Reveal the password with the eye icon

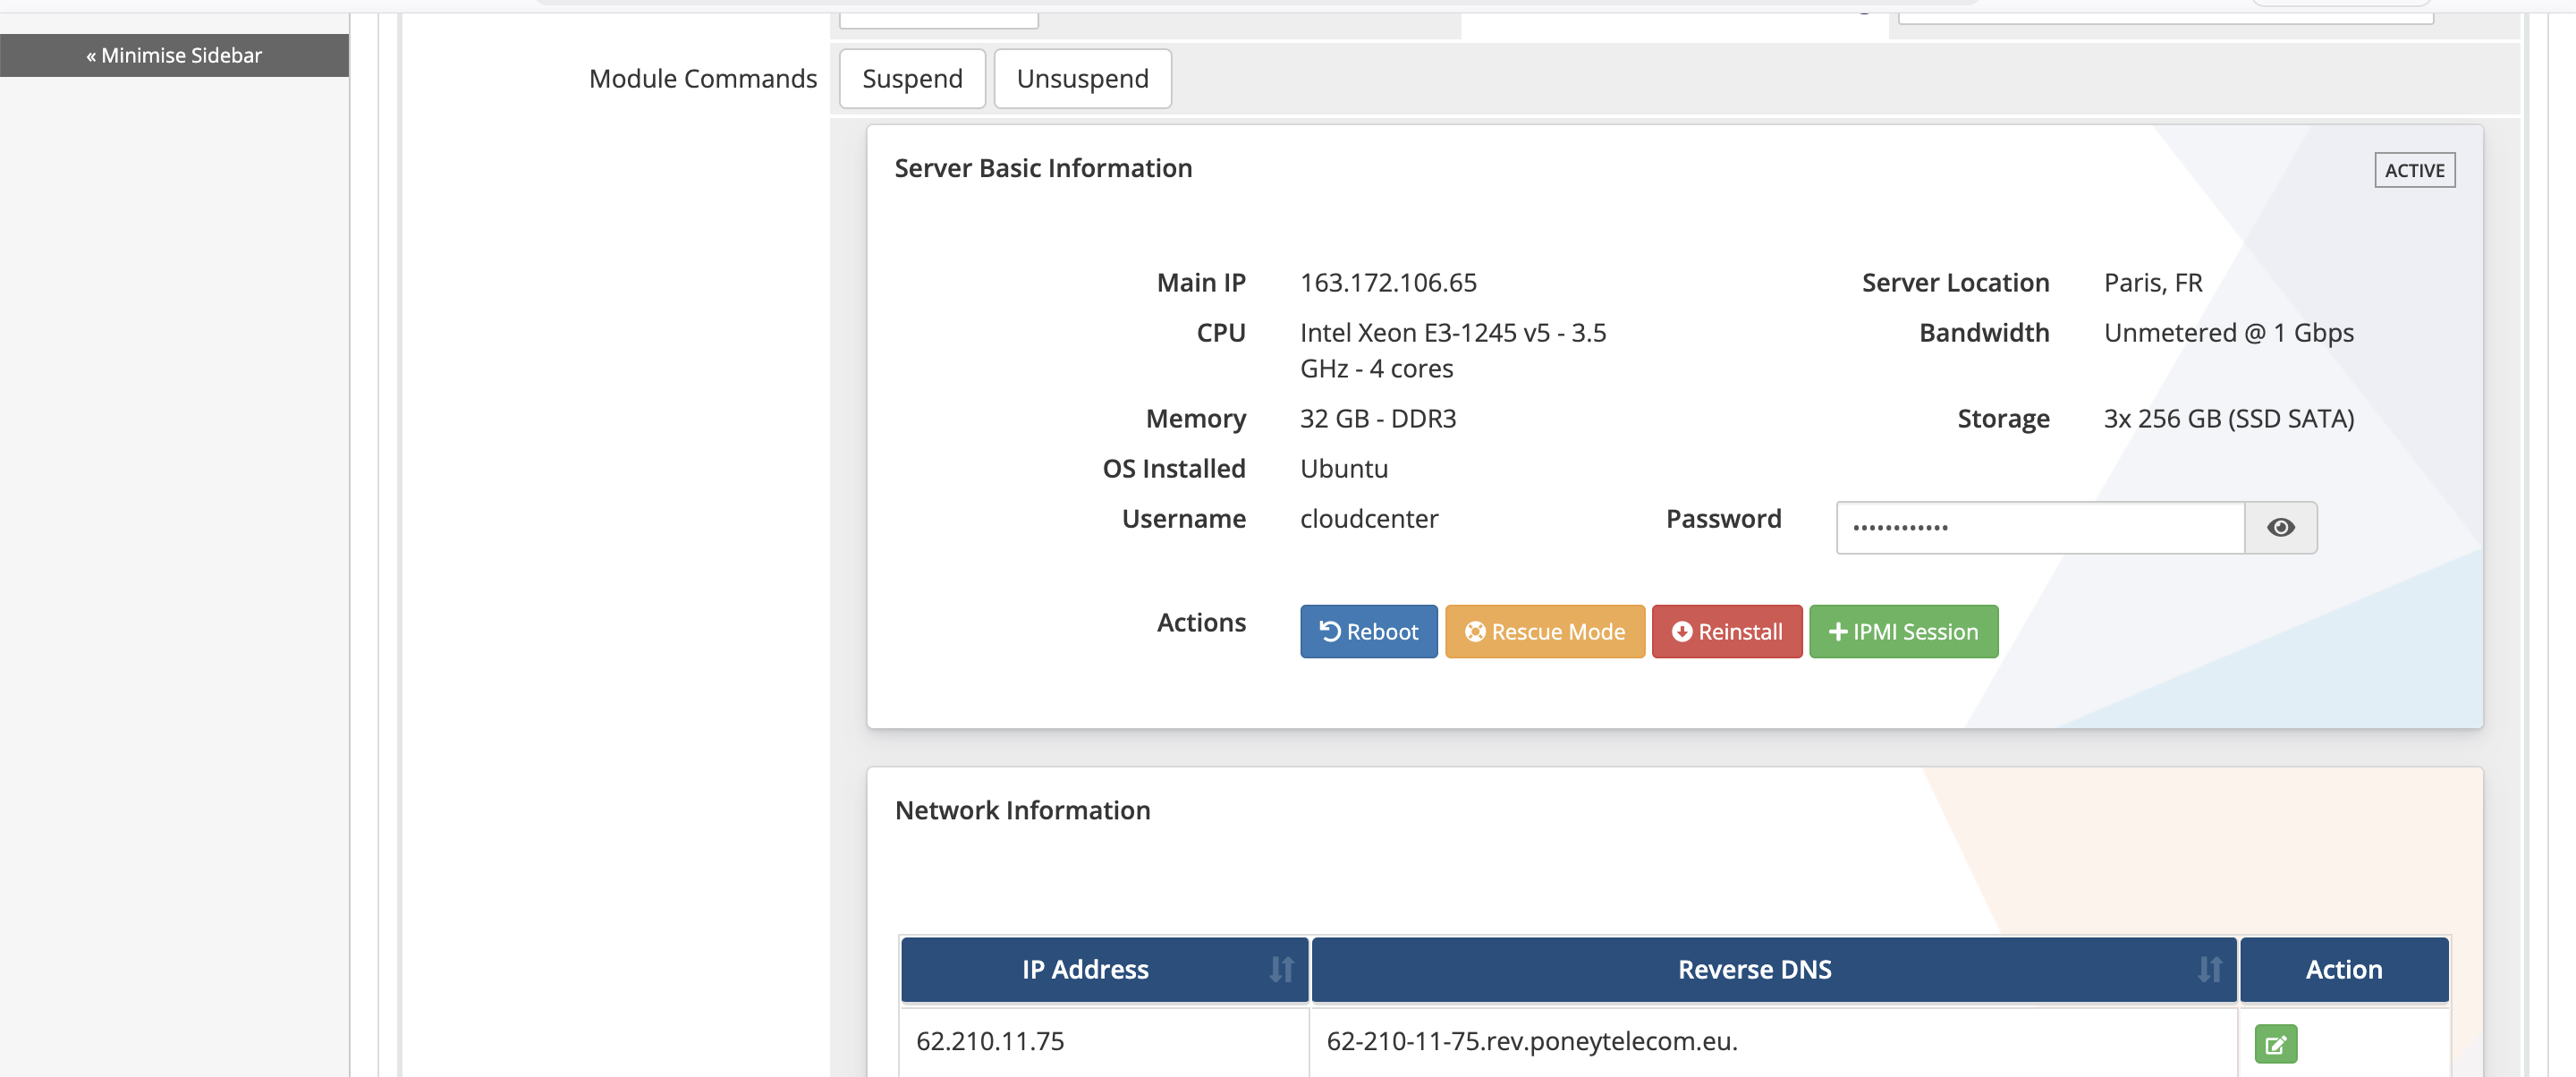pyautogui.click(x=2280, y=527)
